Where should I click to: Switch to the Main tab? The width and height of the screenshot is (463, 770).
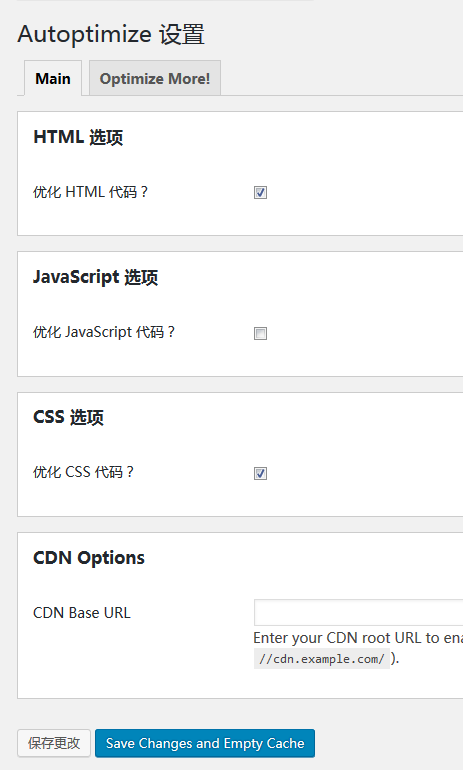(53, 79)
